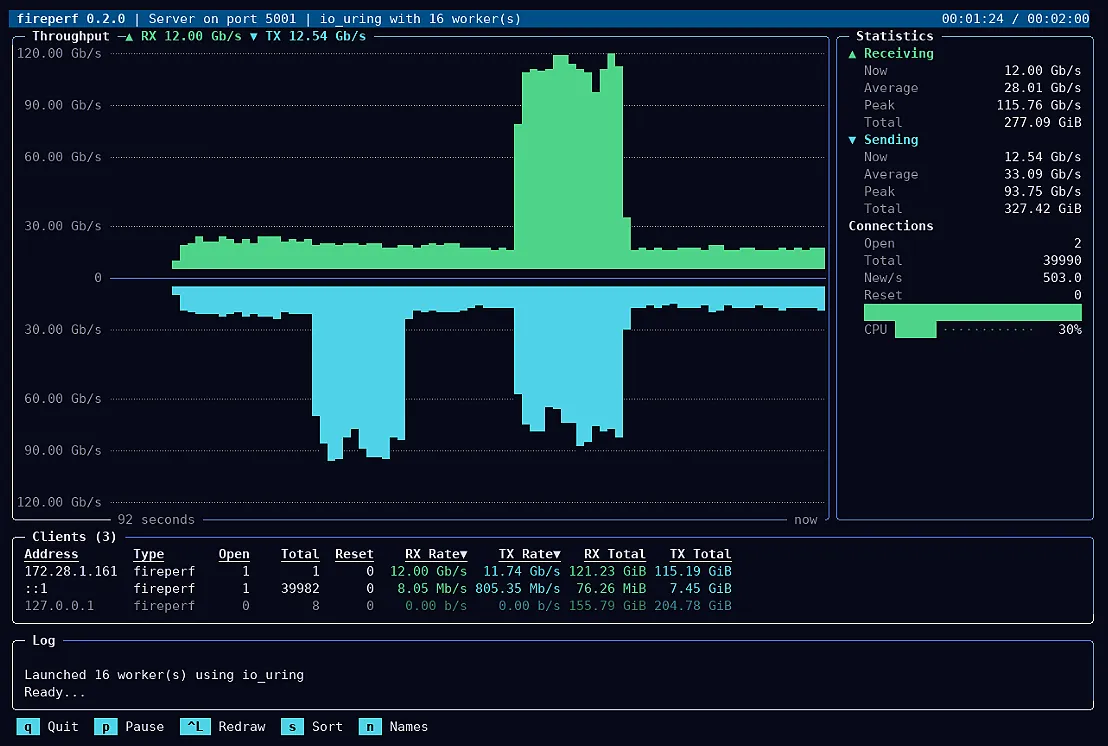Viewport: 1108px width, 746px height.
Task: Click the Clients (3) panel title
Action: click(x=74, y=537)
